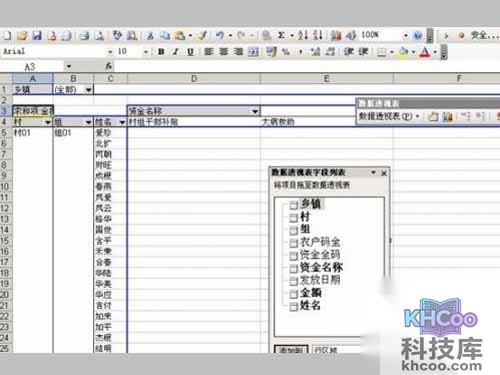Click the AutoSum sigma icon
The image size is (500, 375).
281,35
